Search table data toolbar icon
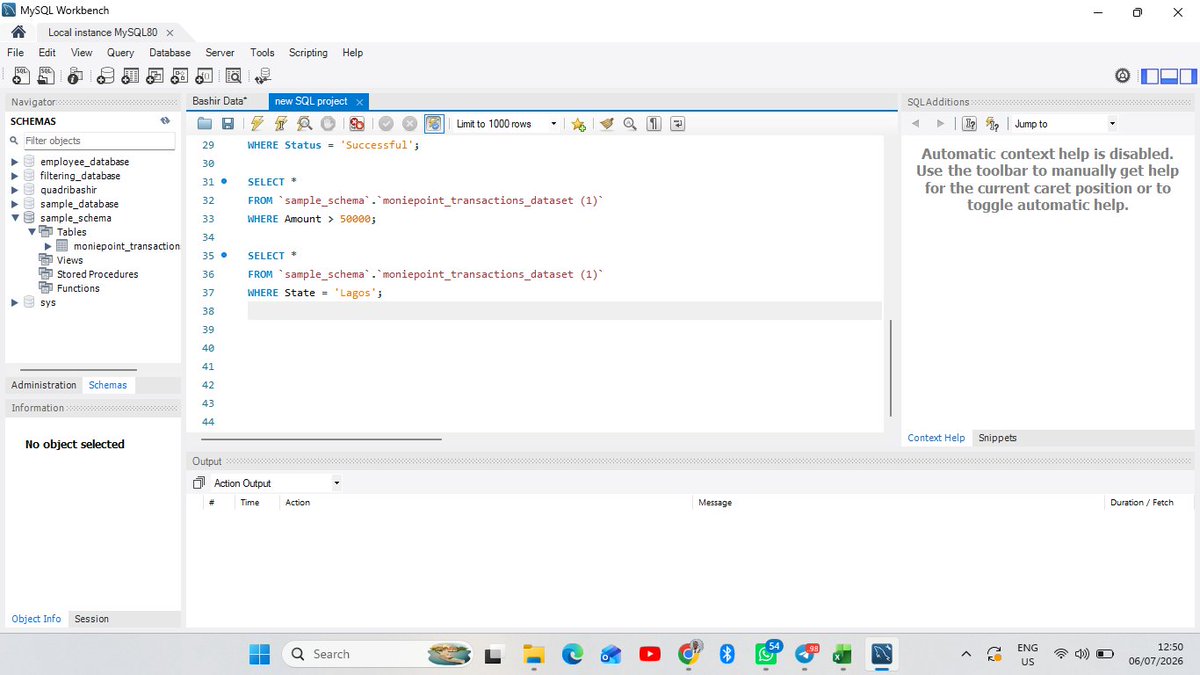The width and height of the screenshot is (1200, 675). click(234, 75)
